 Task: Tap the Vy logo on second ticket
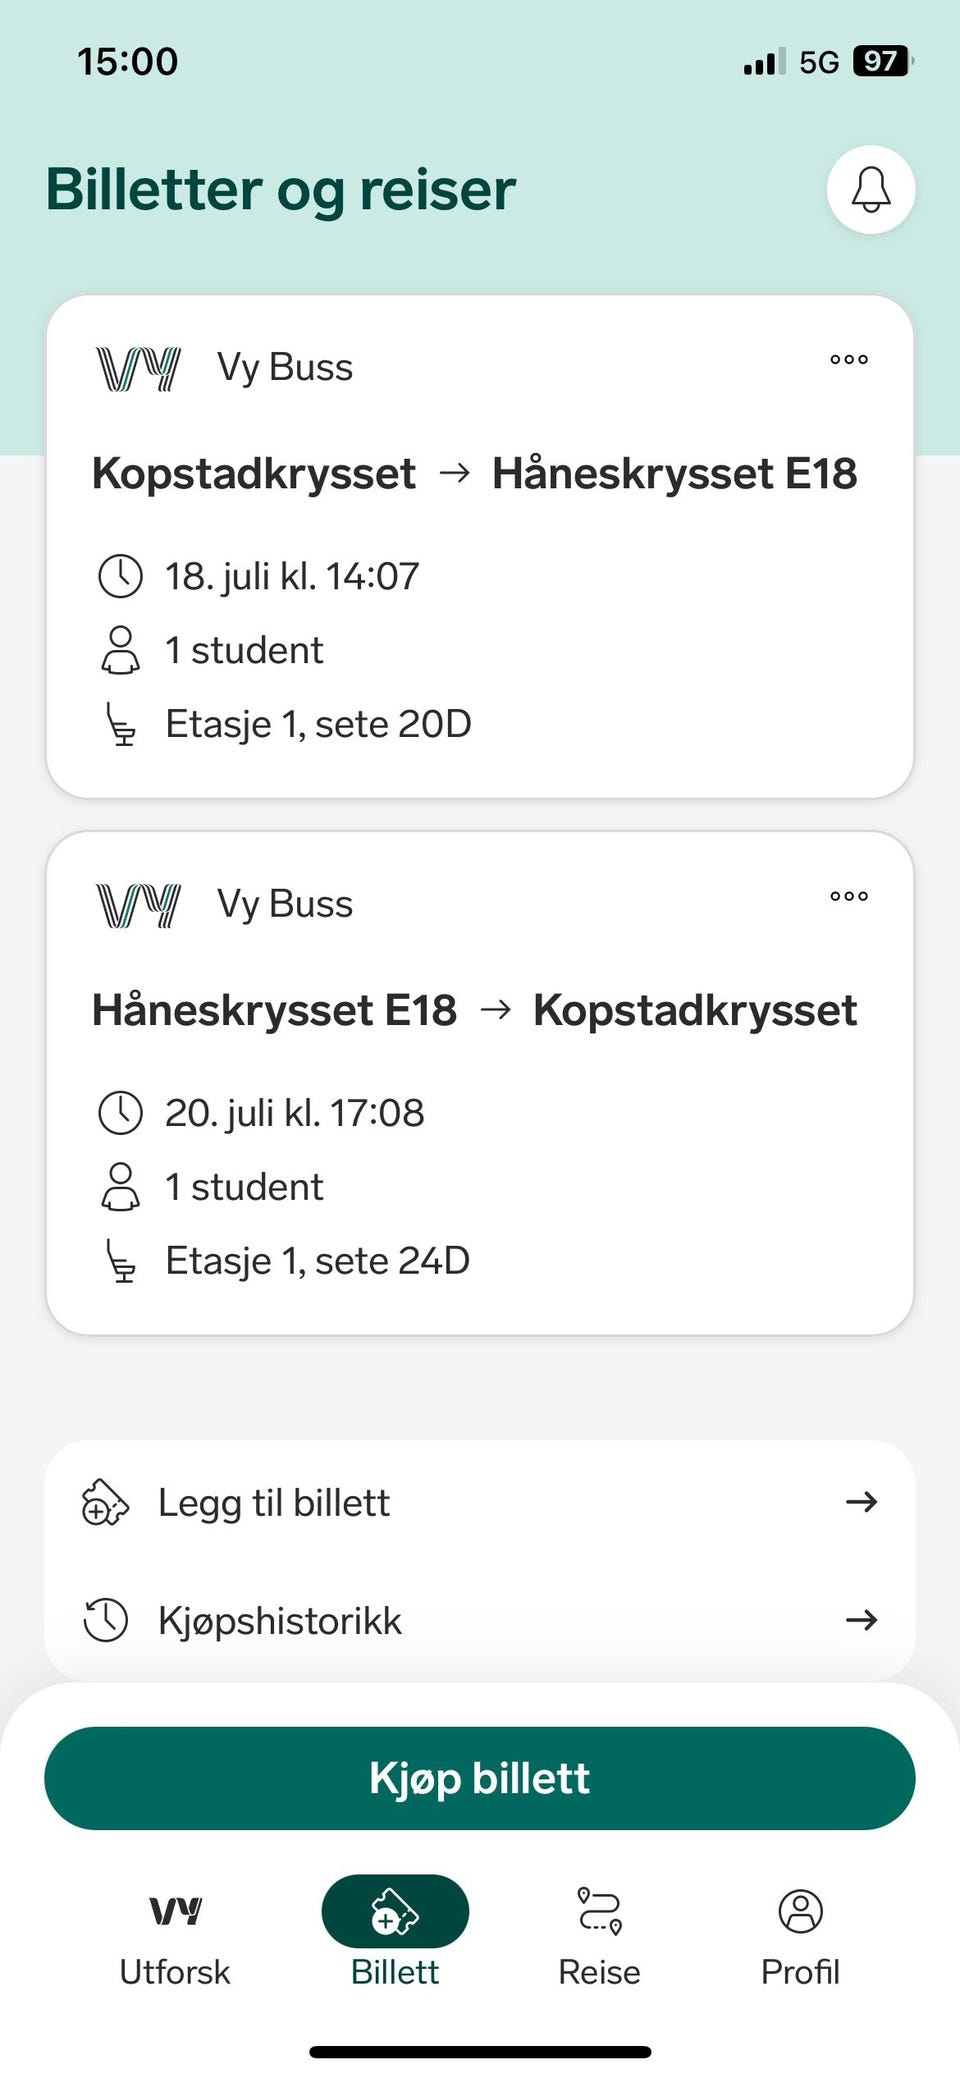pos(138,905)
